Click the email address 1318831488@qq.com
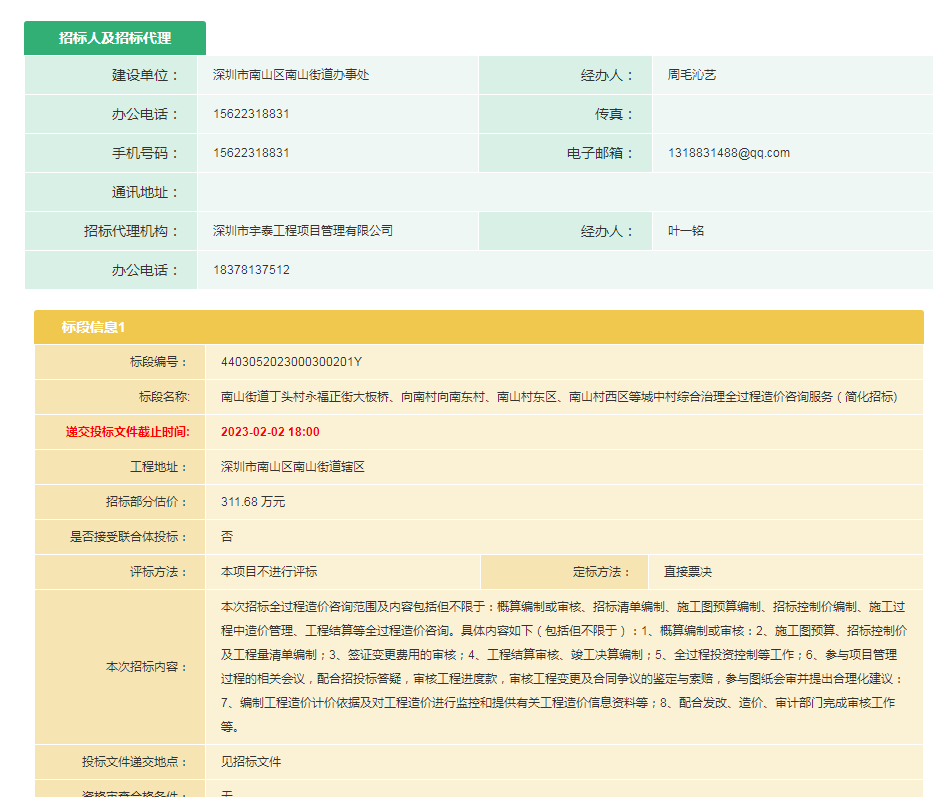The width and height of the screenshot is (948, 797). coord(729,153)
